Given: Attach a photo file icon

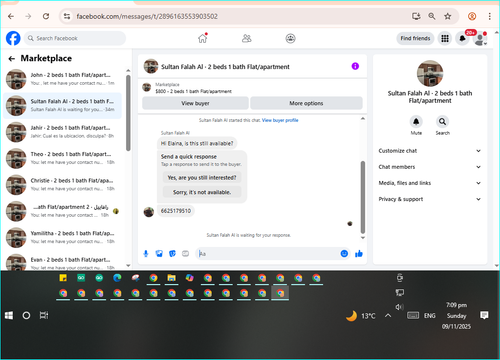Looking at the screenshot, I should (x=159, y=254).
